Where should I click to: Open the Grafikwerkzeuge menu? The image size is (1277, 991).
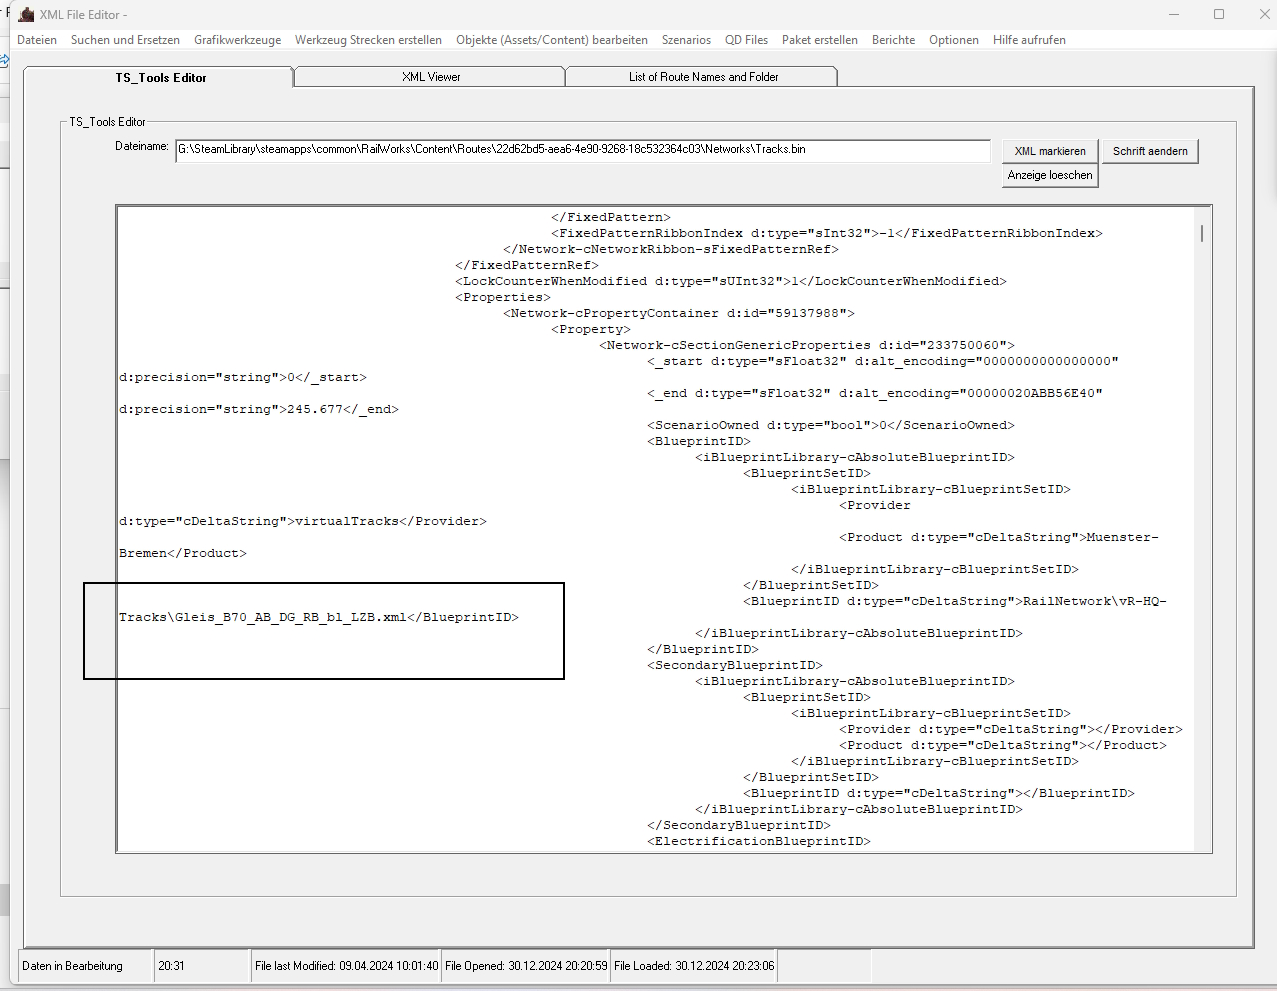[x=237, y=40]
